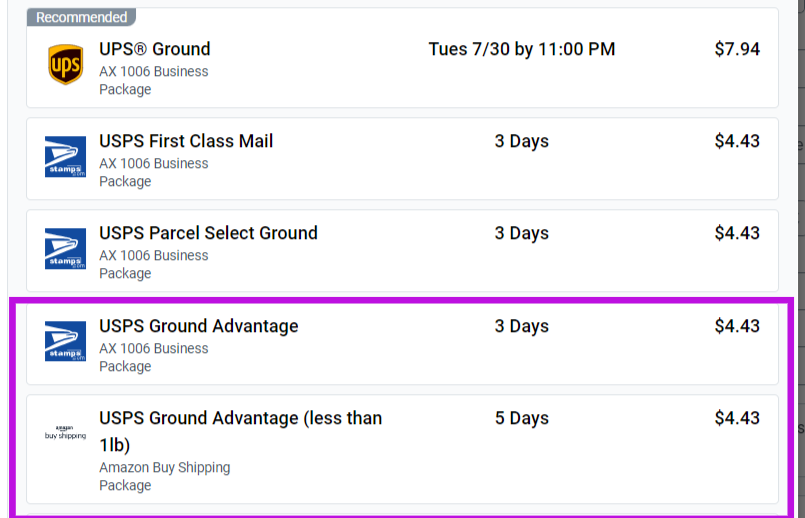The height and width of the screenshot is (518, 805).
Task: Click the Amazon Buy Shipping carrier text
Action: [164, 467]
